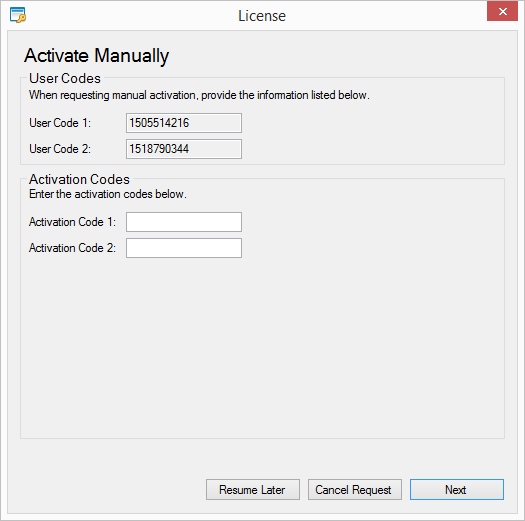
Task: Focus the Activation Code 1 input box
Action: point(184,222)
